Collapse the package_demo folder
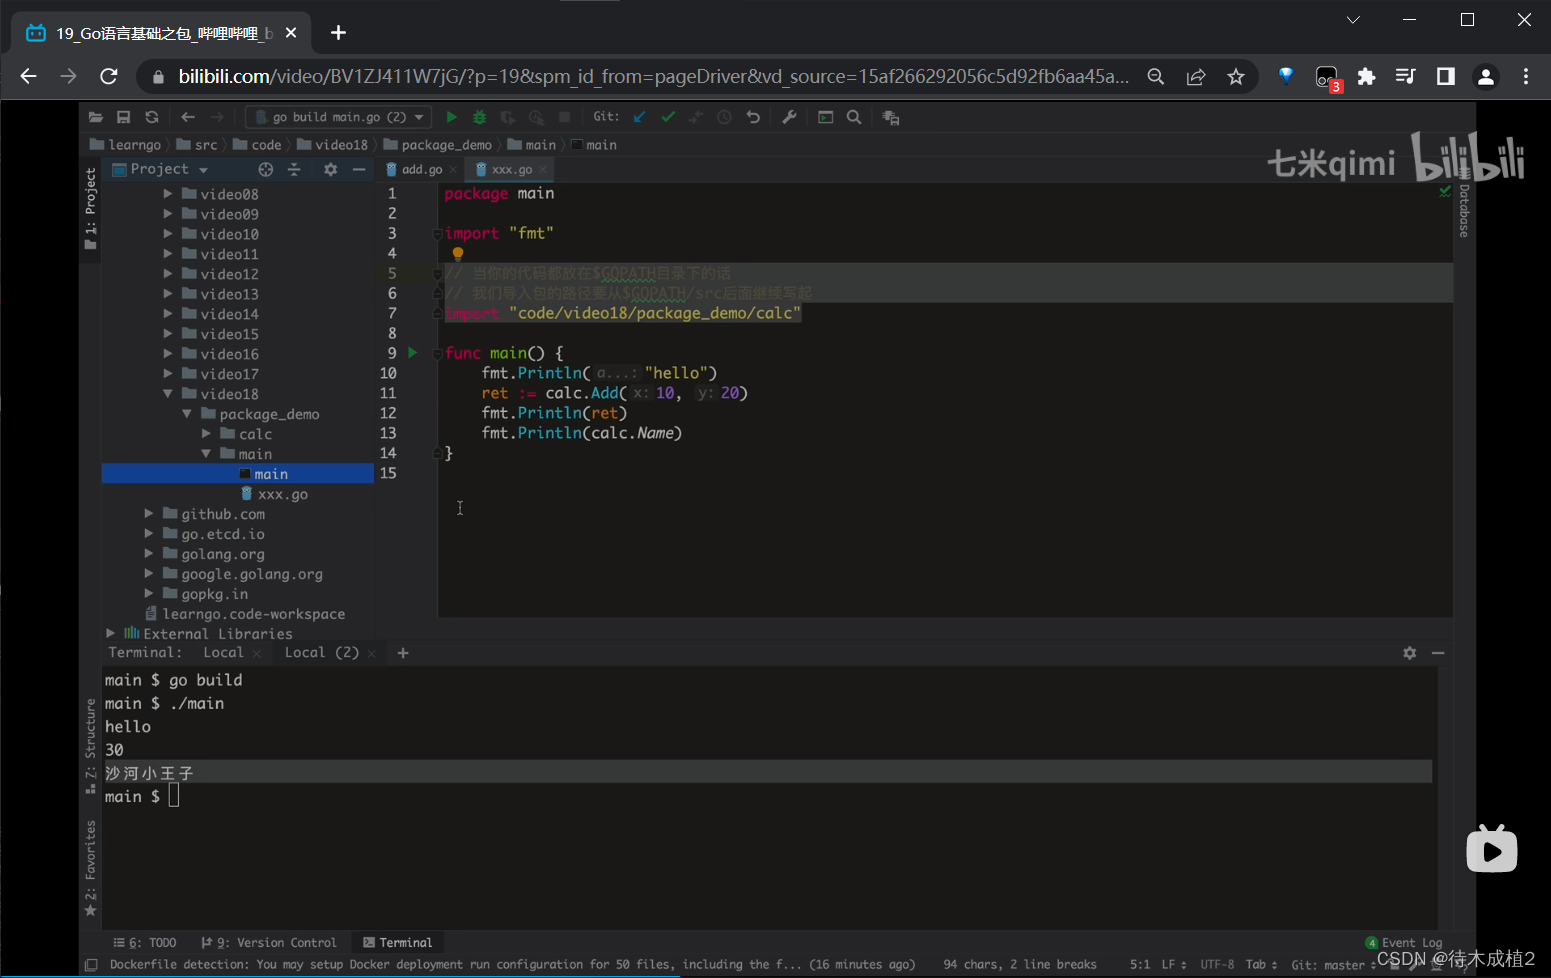 coord(187,414)
